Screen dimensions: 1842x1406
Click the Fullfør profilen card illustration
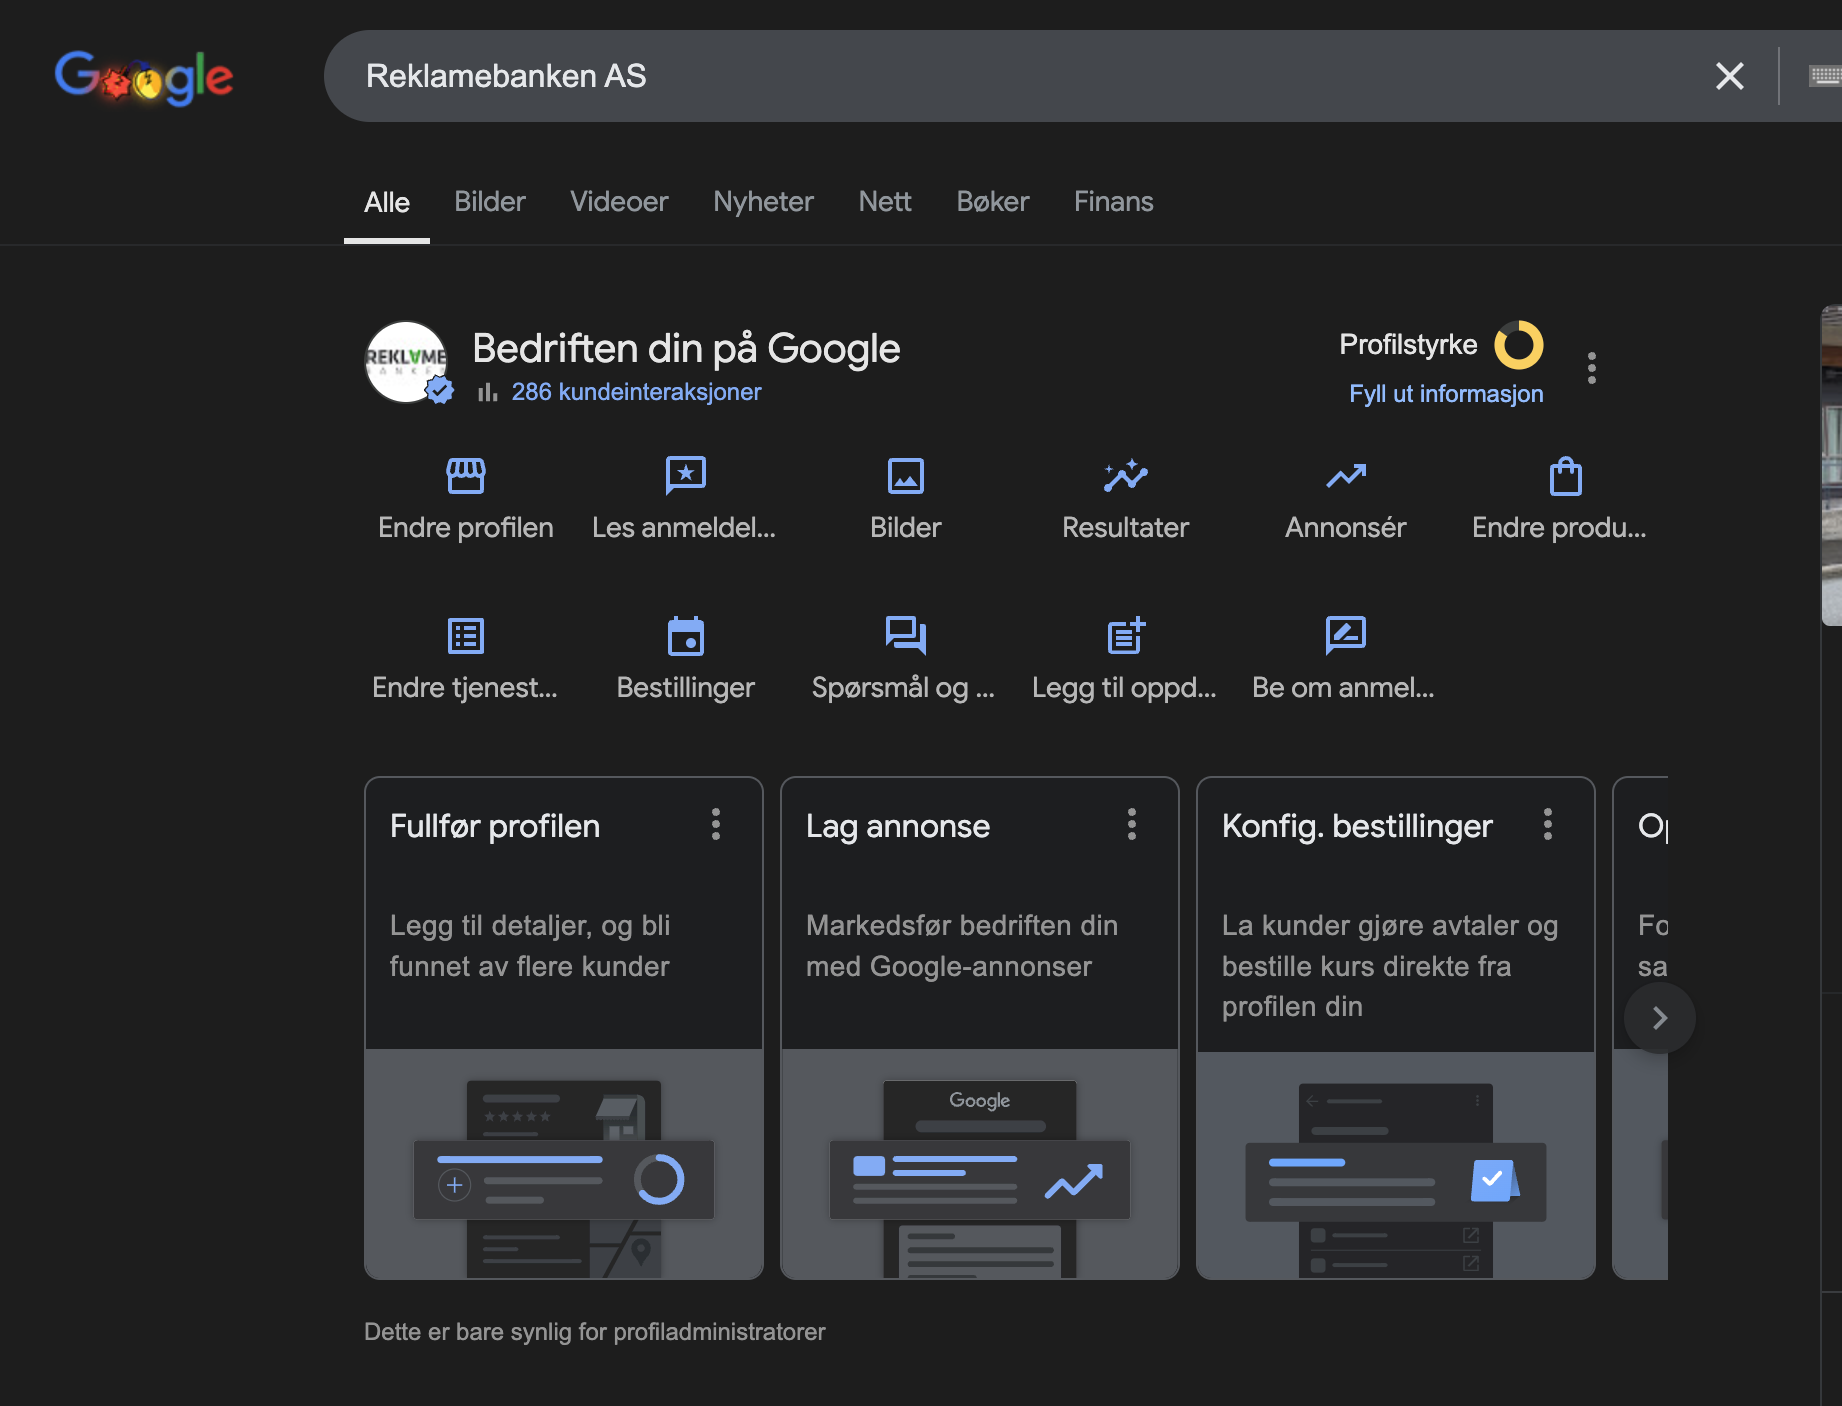click(564, 1164)
